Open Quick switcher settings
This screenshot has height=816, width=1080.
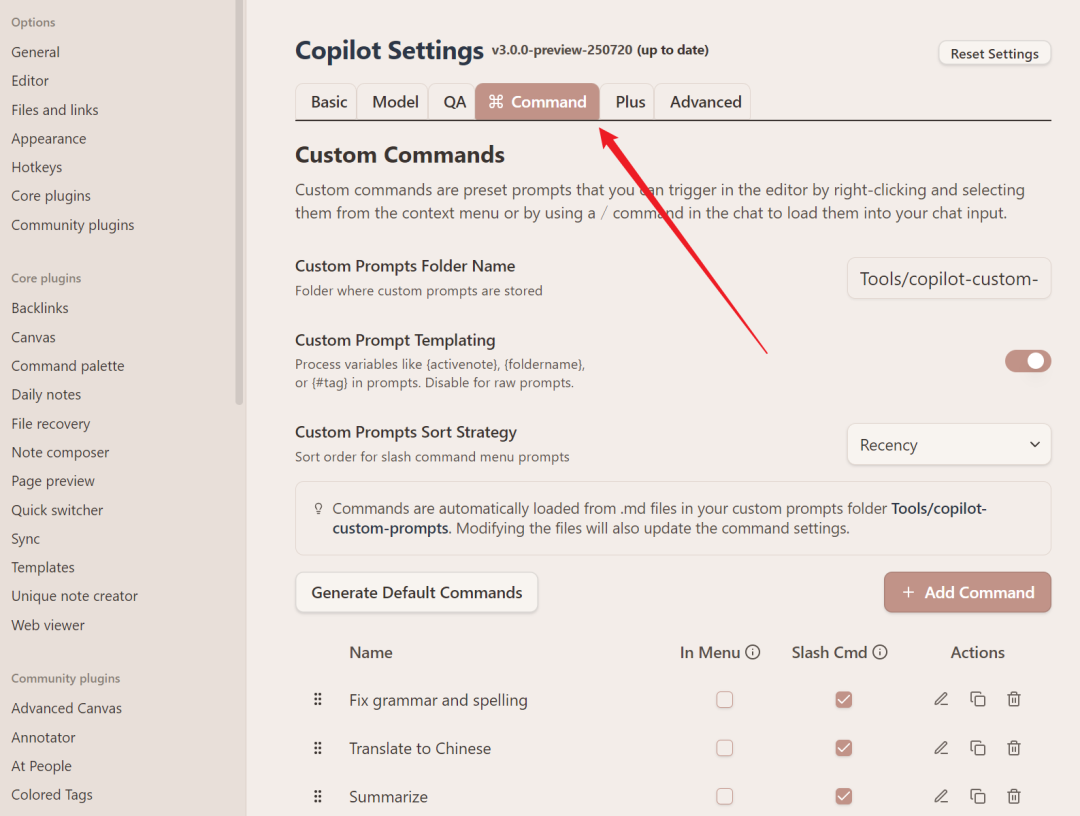pyautogui.click(x=57, y=510)
